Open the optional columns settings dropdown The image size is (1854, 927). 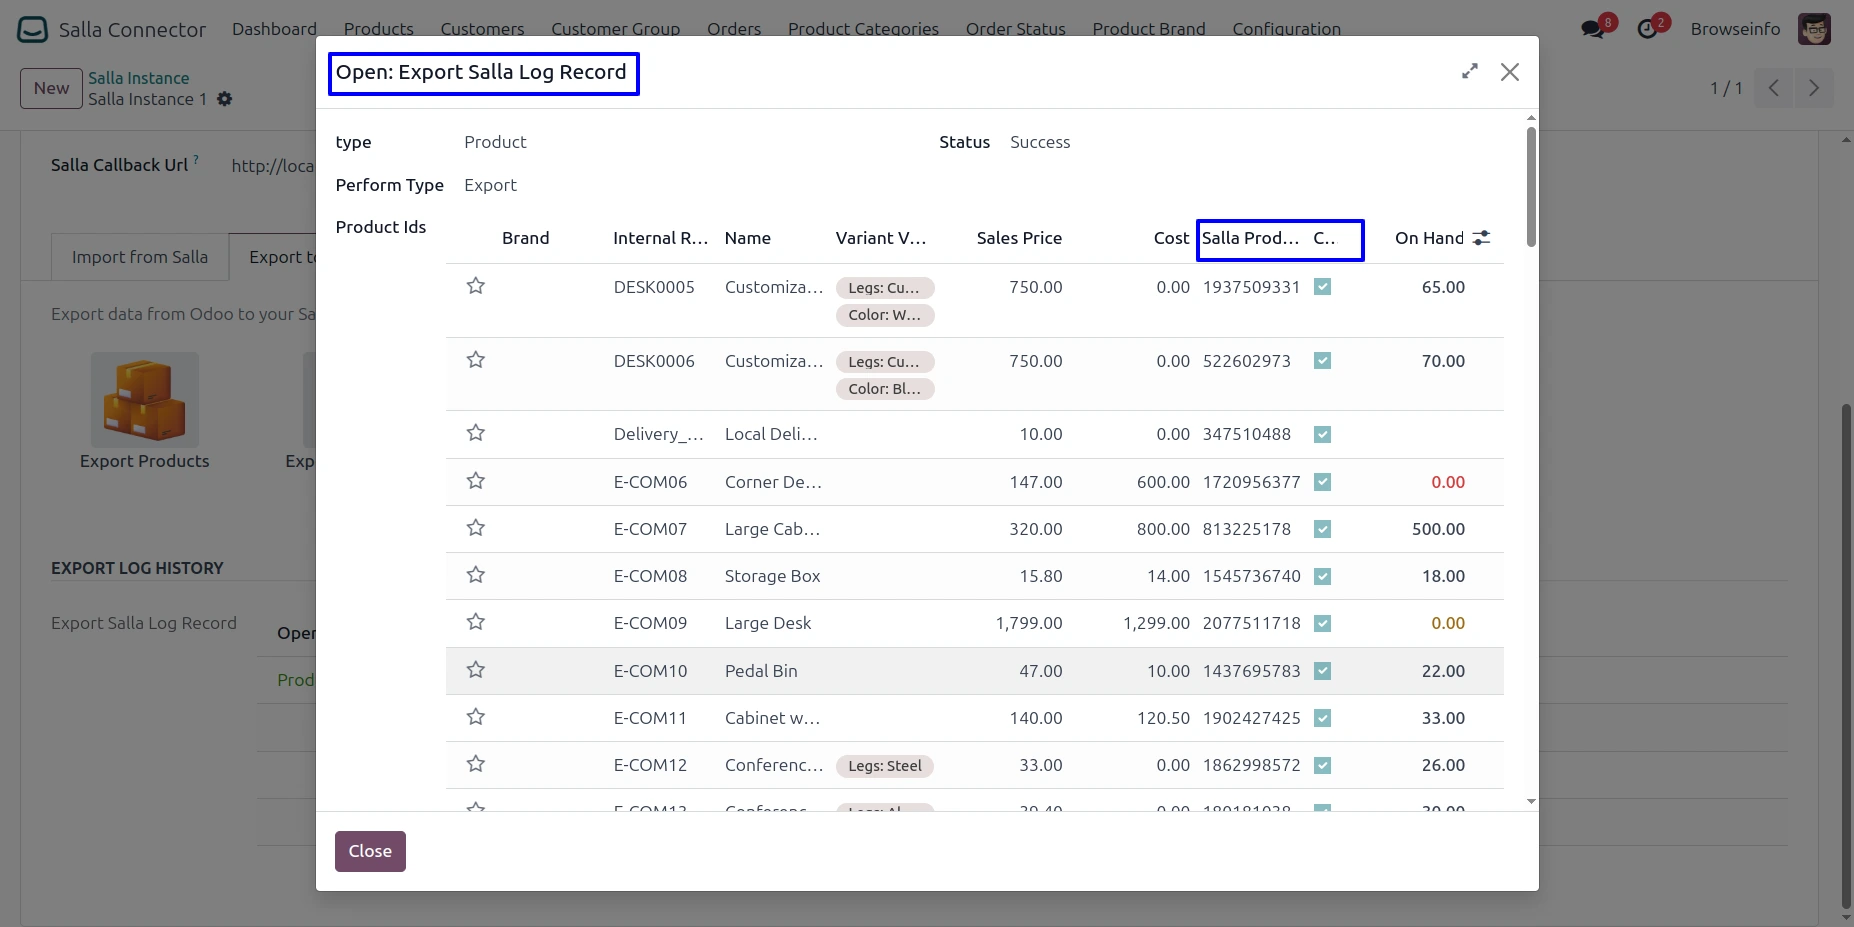coord(1482,238)
